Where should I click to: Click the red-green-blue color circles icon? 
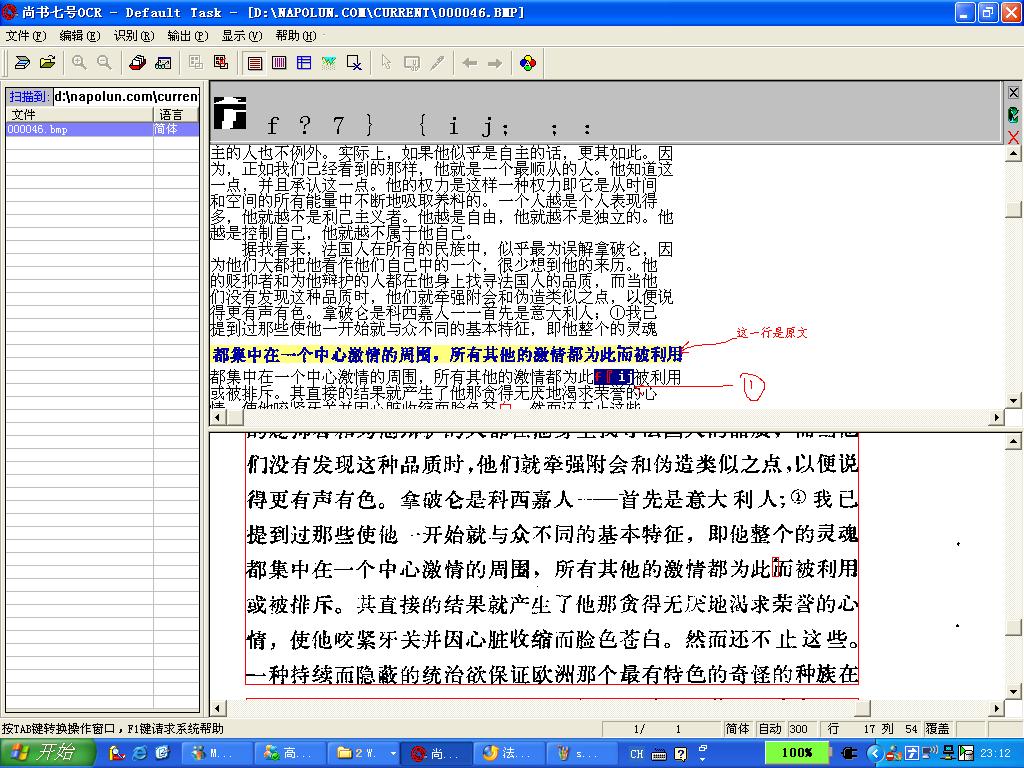pos(528,63)
